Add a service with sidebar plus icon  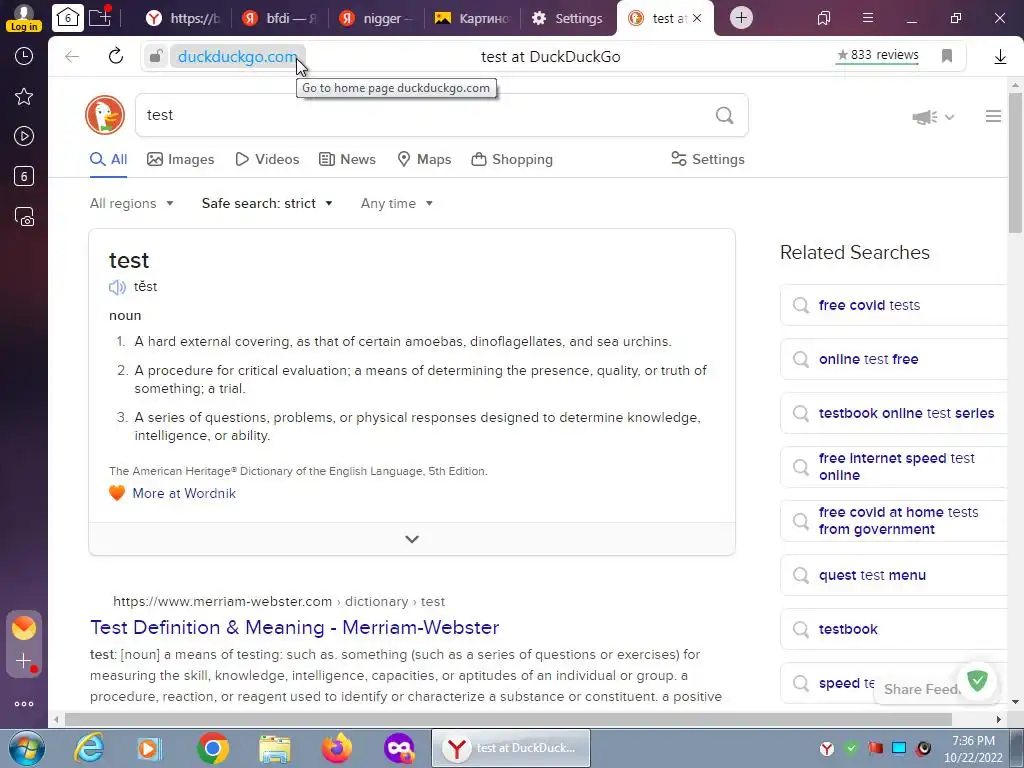point(24,661)
